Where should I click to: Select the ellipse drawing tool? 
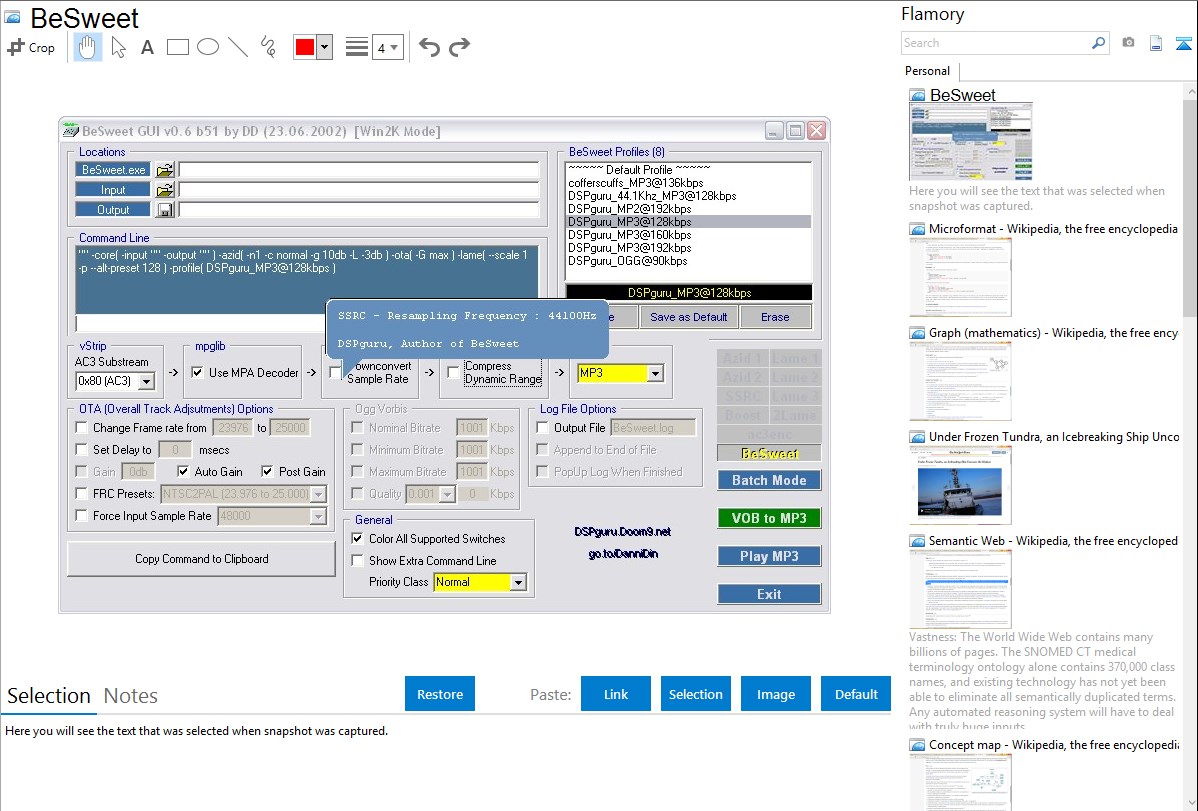coord(208,47)
